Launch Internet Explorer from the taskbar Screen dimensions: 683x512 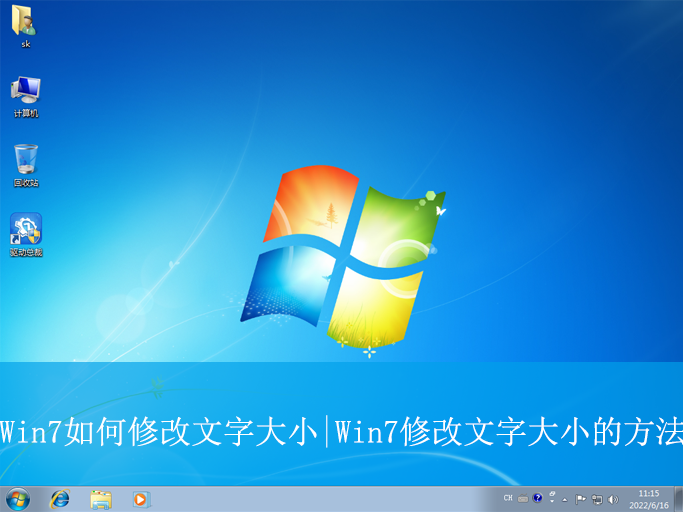pyautogui.click(x=60, y=498)
